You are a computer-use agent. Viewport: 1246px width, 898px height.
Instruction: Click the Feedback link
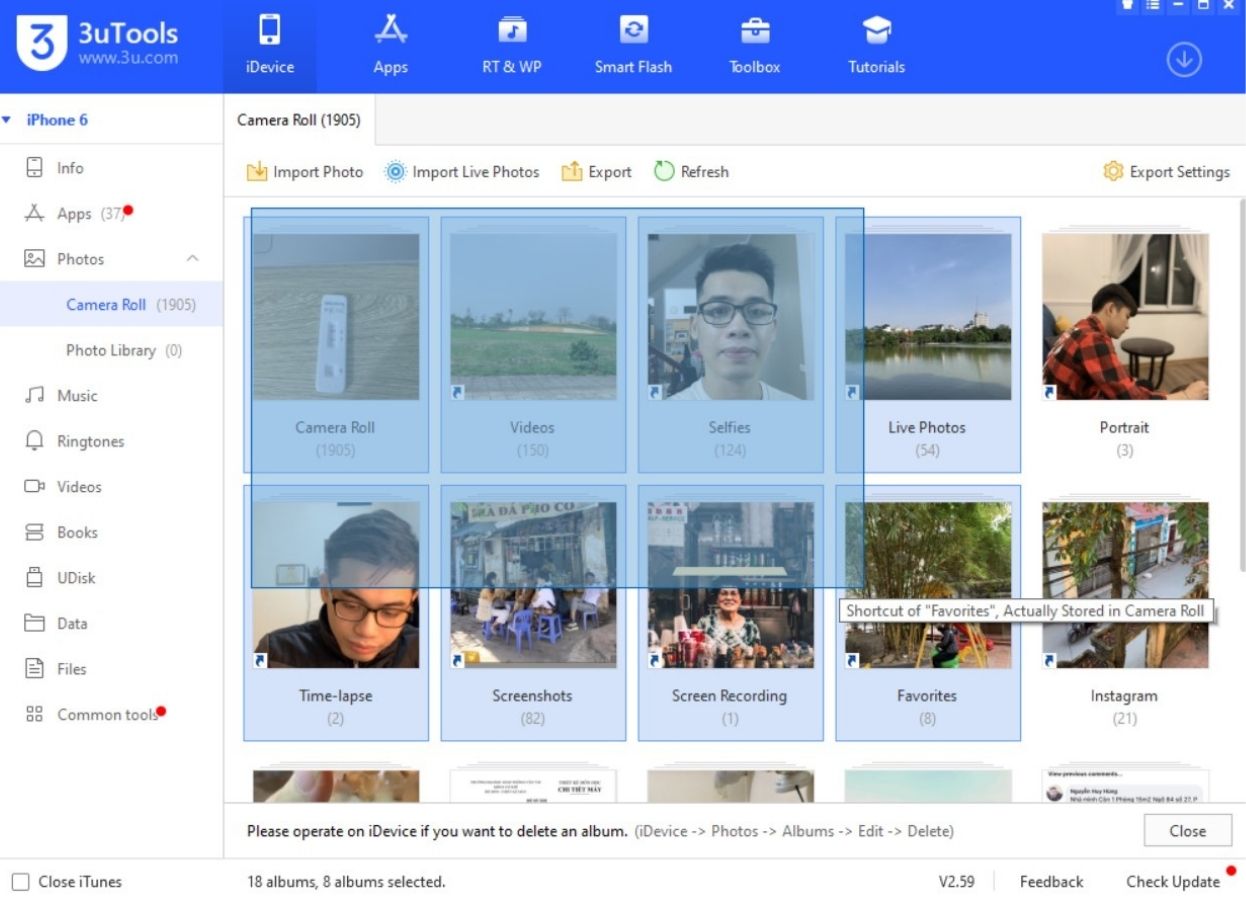pyautogui.click(x=1051, y=882)
